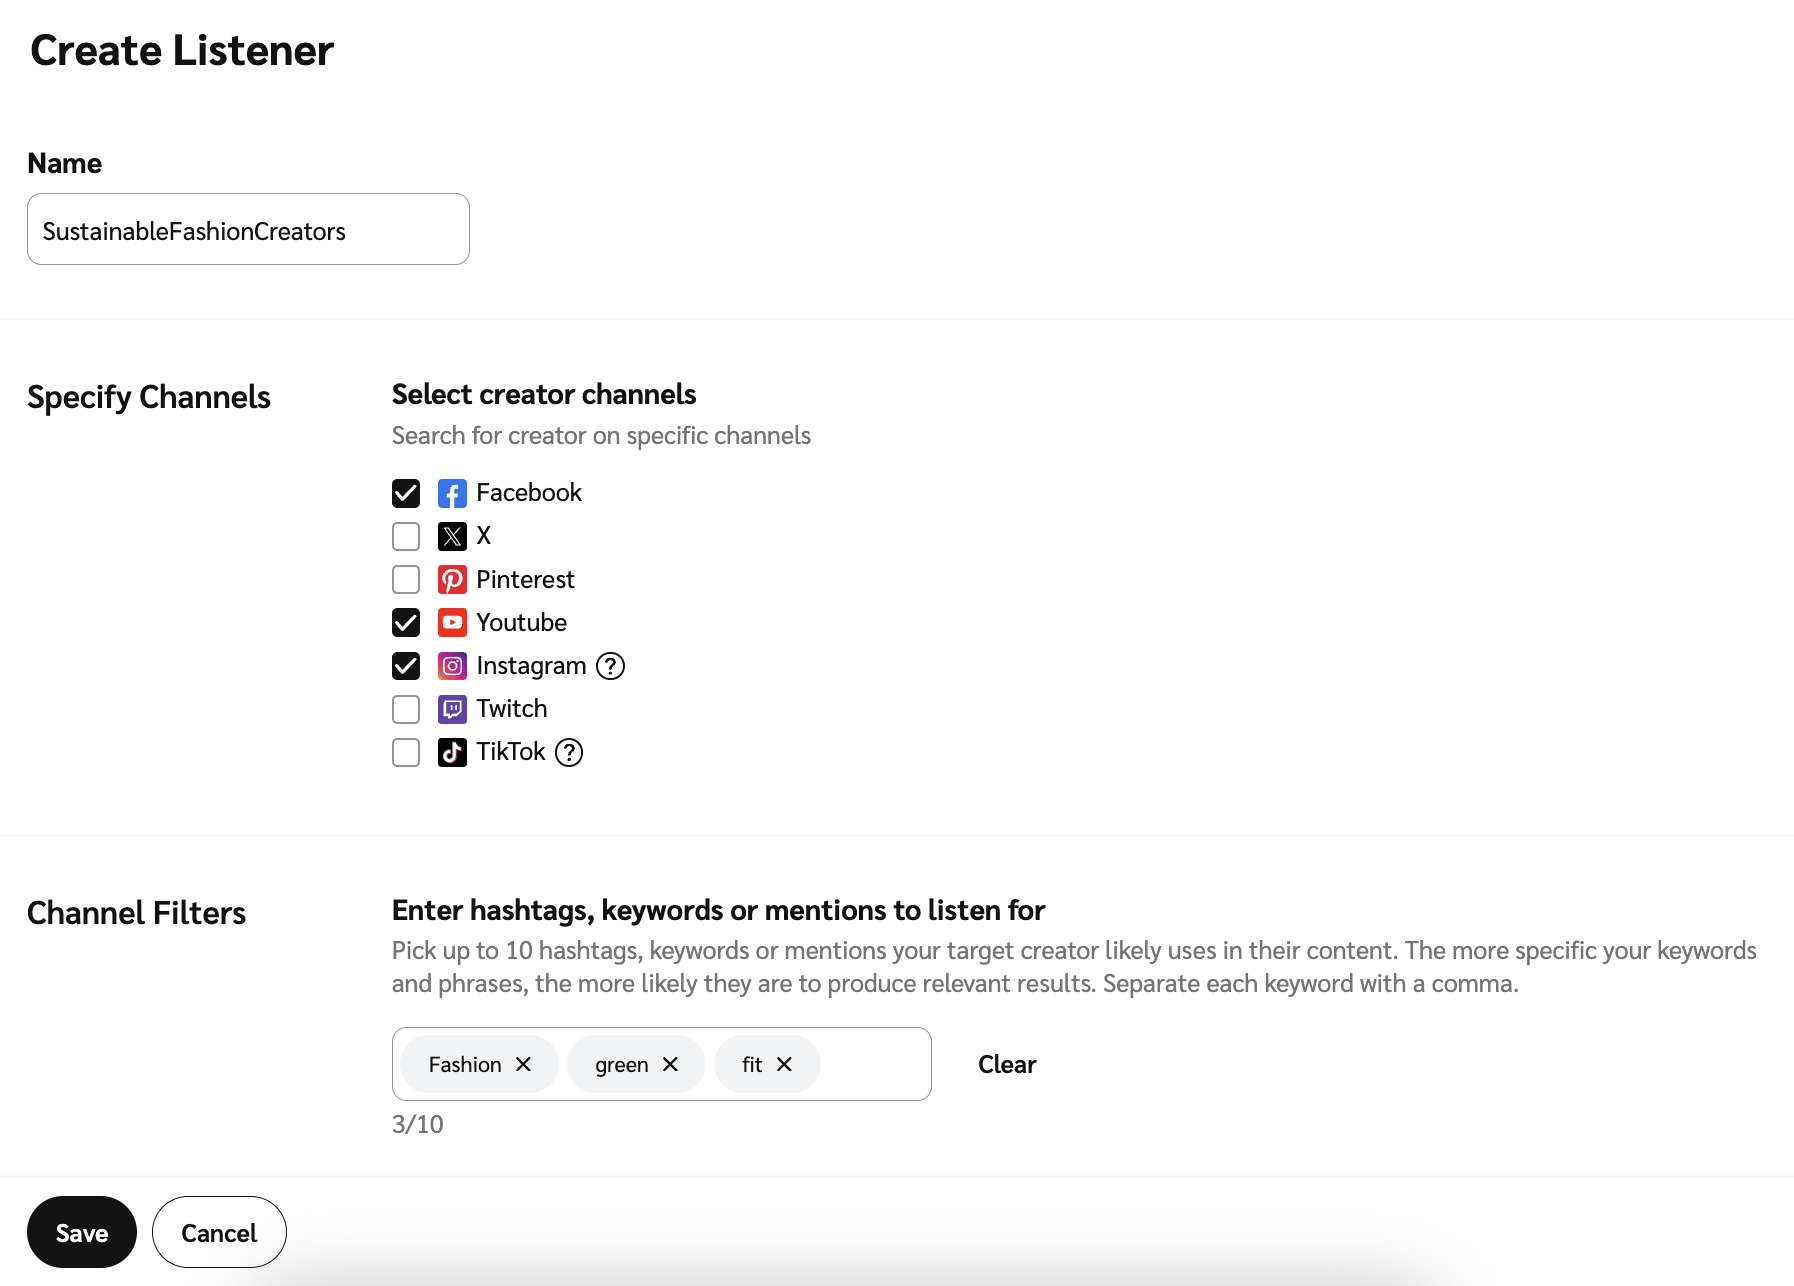Clear all keyword filters
This screenshot has height=1286, width=1794.
pos(1007,1065)
